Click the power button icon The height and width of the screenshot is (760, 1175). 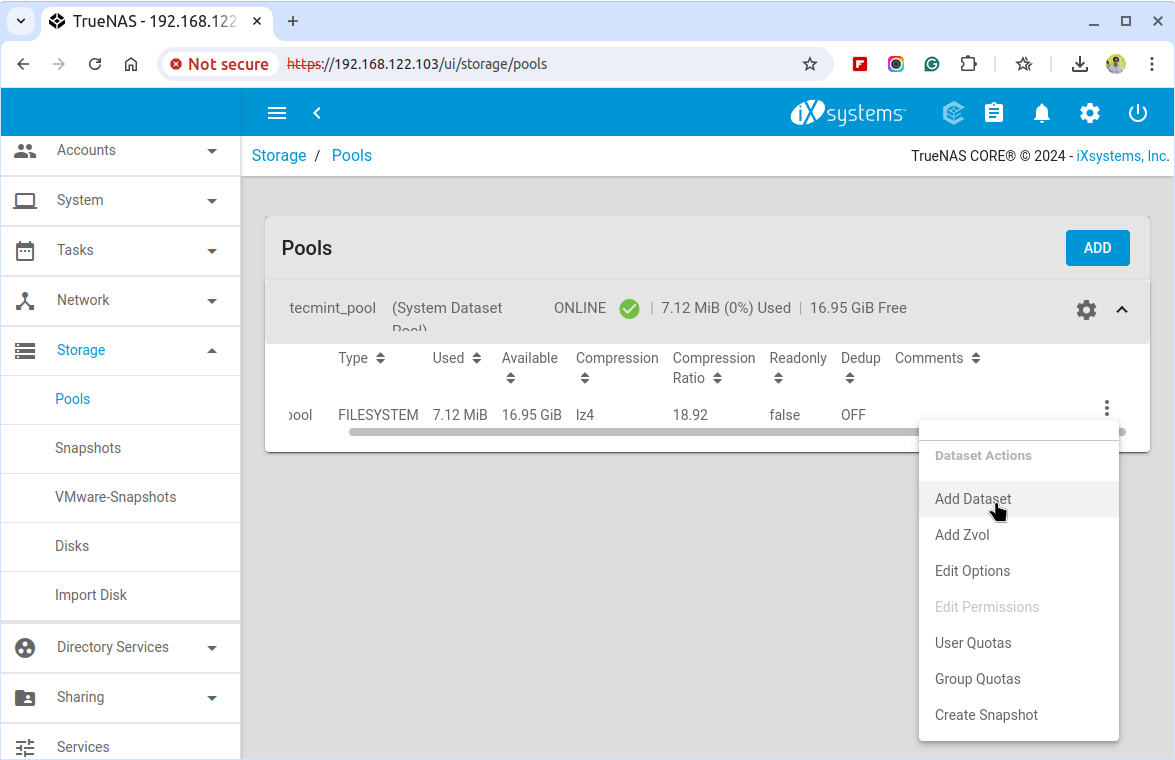coord(1138,113)
